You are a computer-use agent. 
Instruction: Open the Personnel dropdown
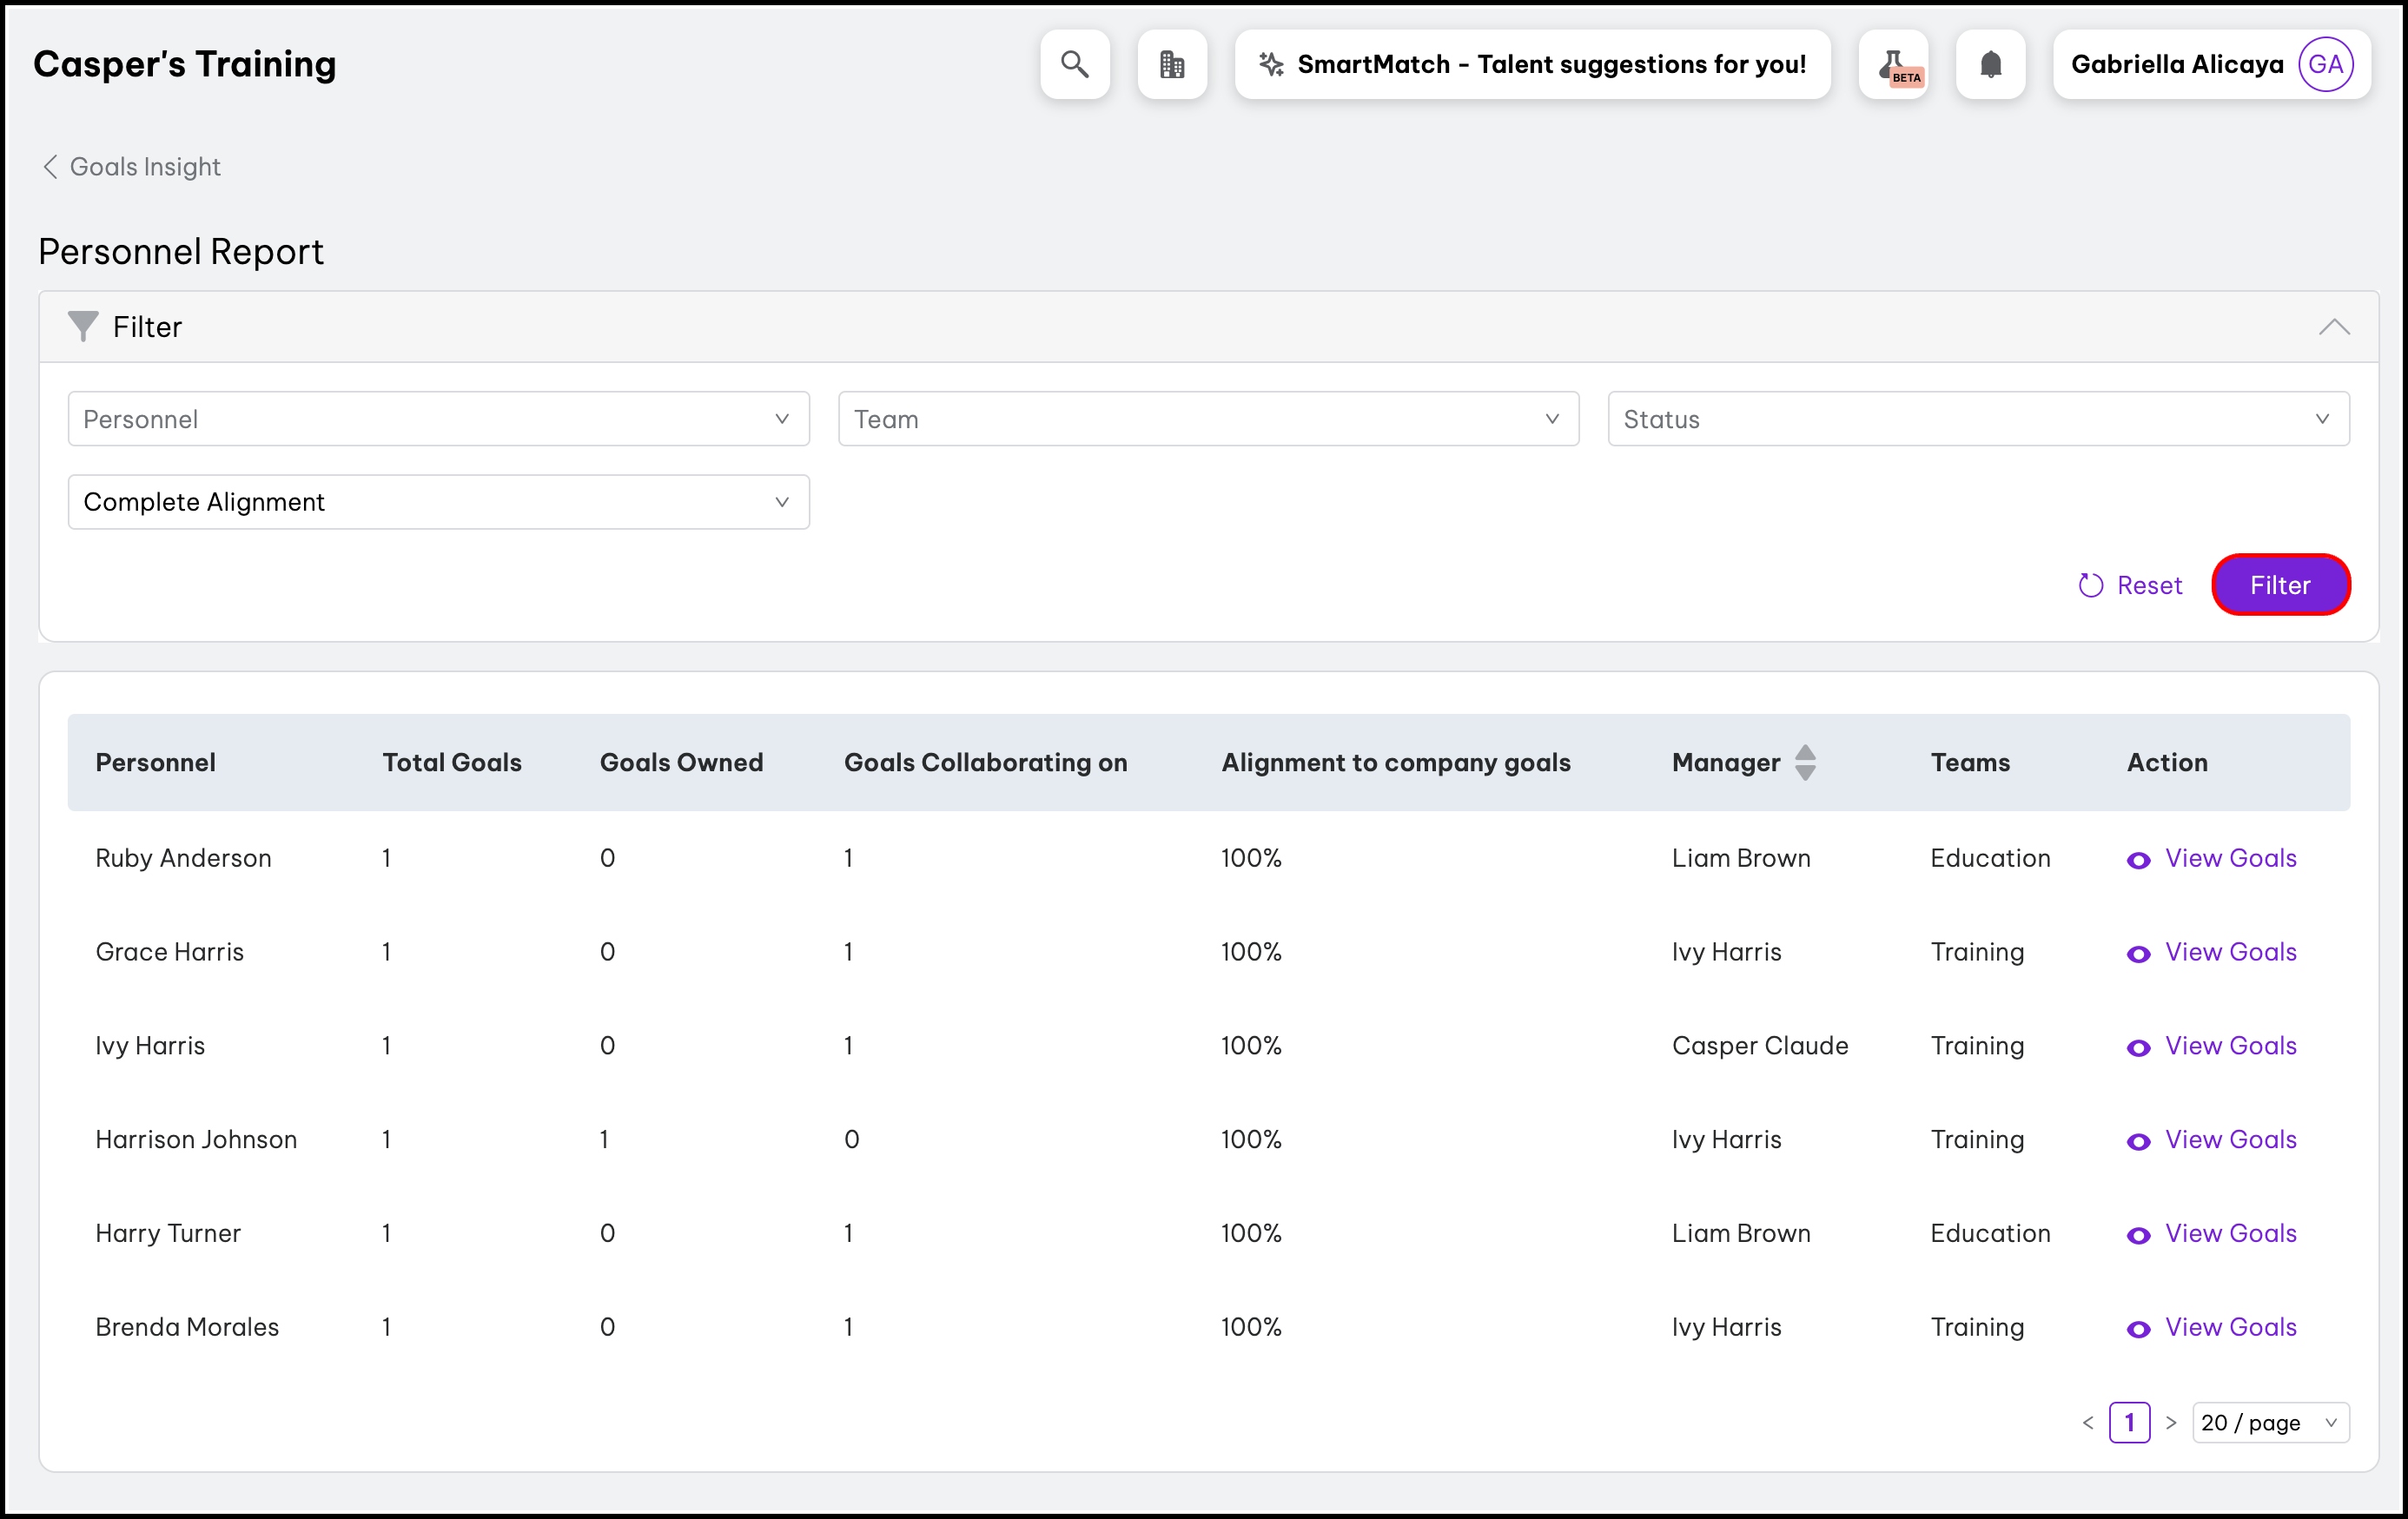[x=438, y=419]
